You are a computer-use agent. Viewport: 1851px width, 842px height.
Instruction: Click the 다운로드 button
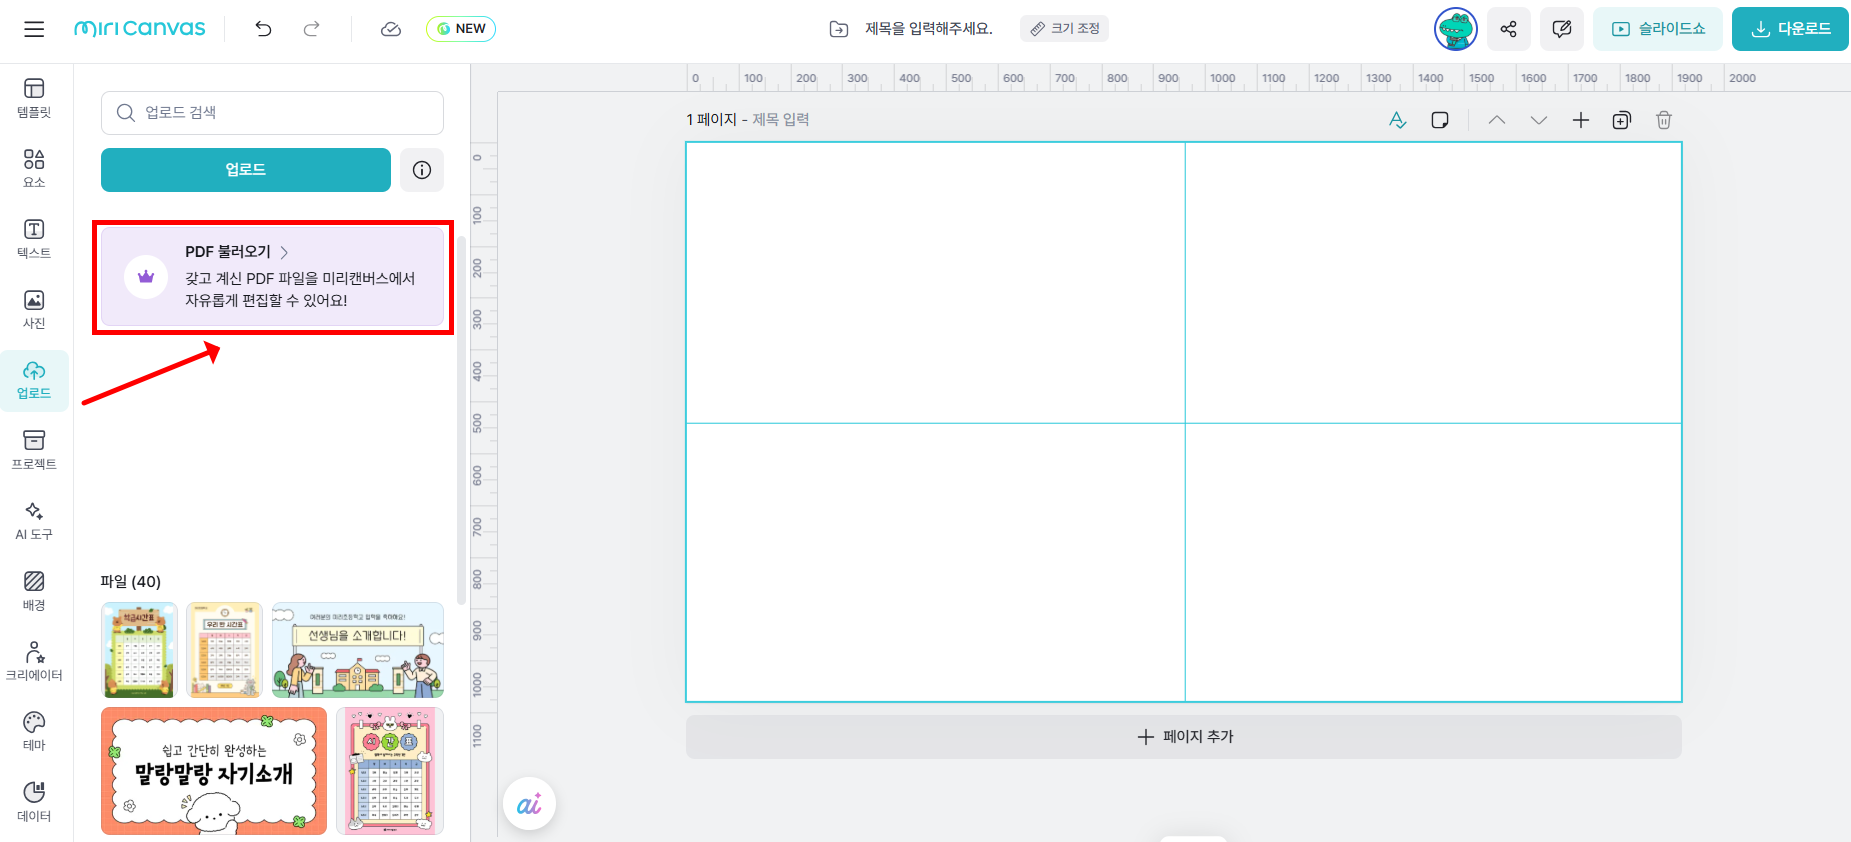[x=1789, y=29]
